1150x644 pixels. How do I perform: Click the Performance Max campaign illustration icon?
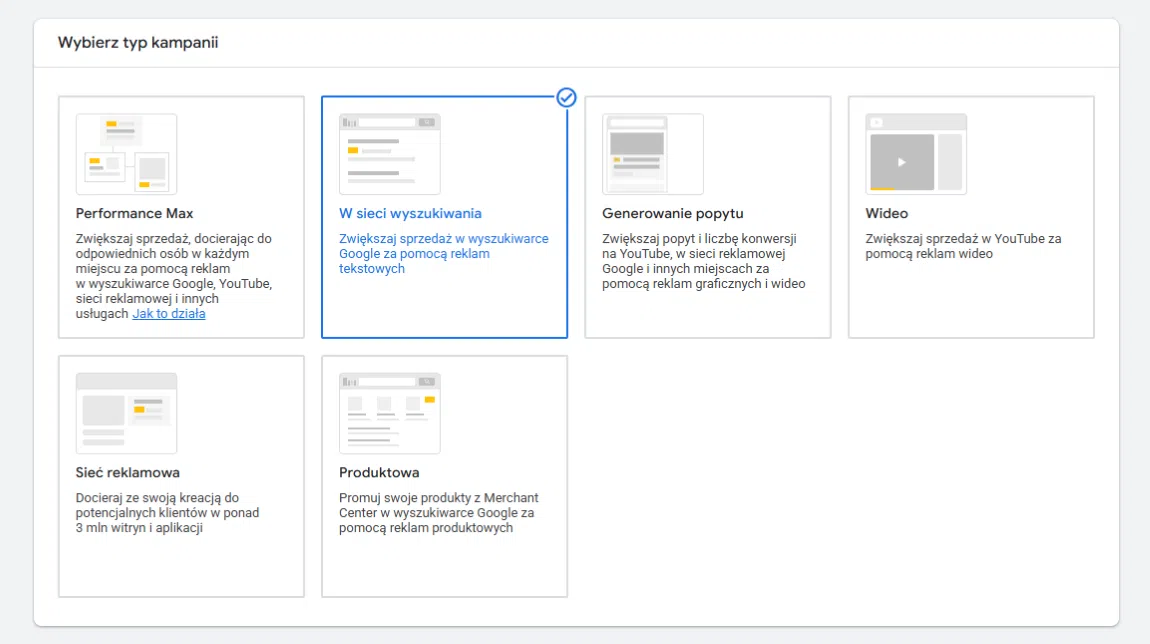[126, 154]
